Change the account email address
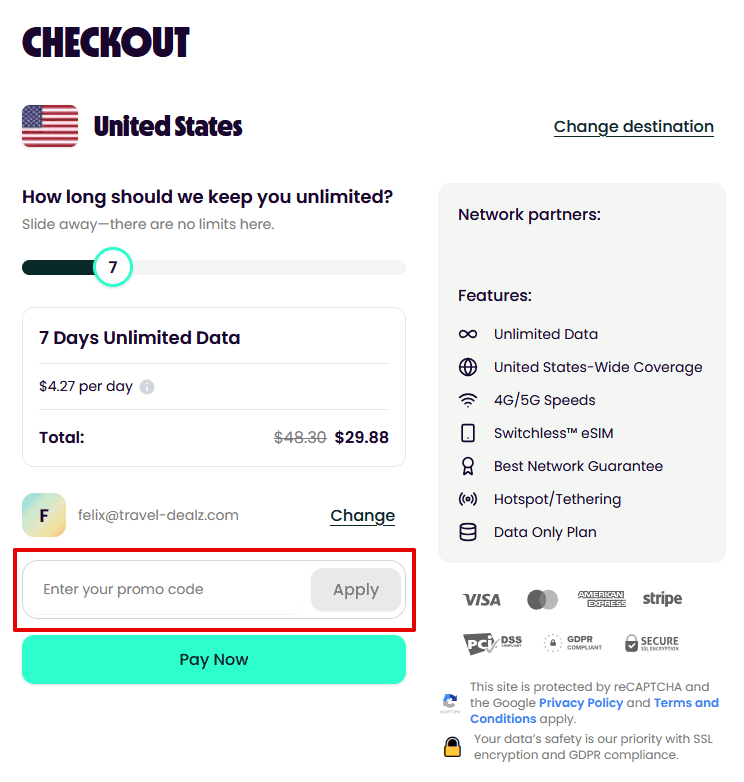 362,516
